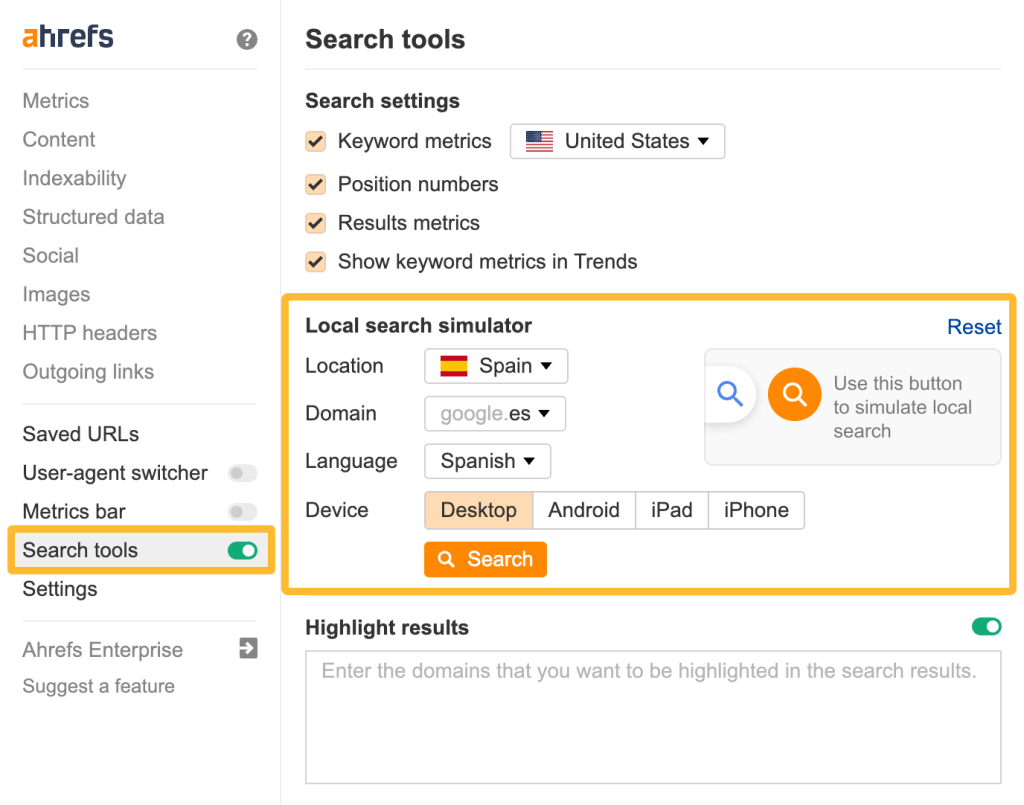
Task: Open the help question mark icon
Action: [246, 38]
